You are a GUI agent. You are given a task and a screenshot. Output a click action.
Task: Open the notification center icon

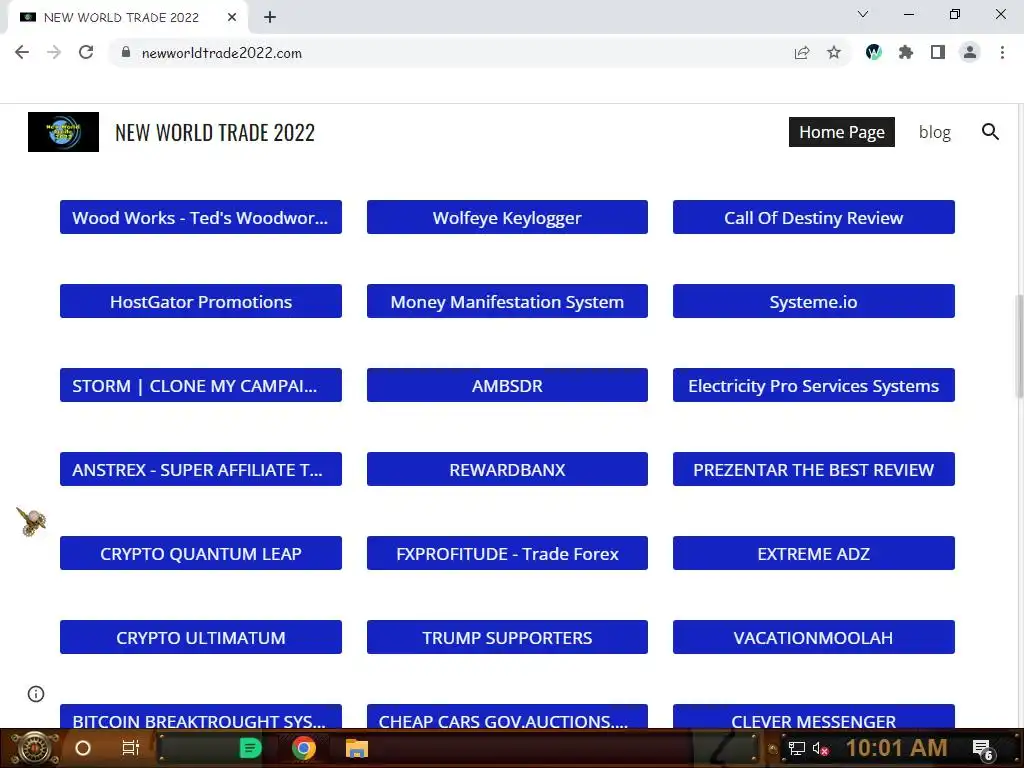[983, 749]
